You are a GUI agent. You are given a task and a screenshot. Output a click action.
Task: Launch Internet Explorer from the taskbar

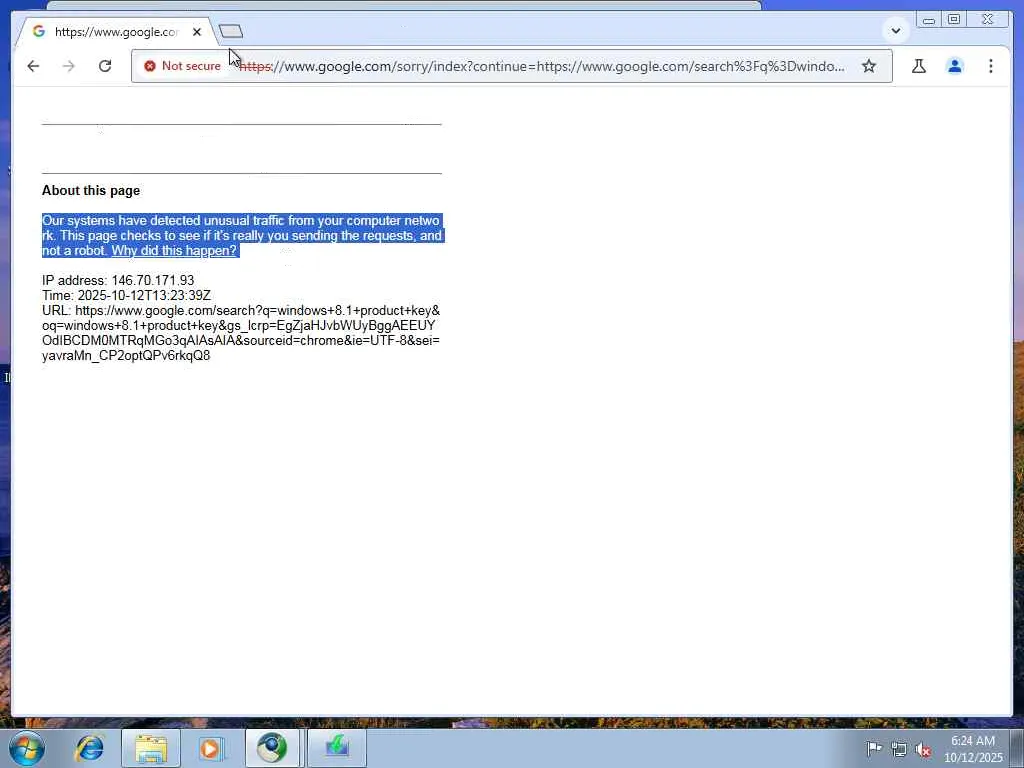[x=89, y=748]
